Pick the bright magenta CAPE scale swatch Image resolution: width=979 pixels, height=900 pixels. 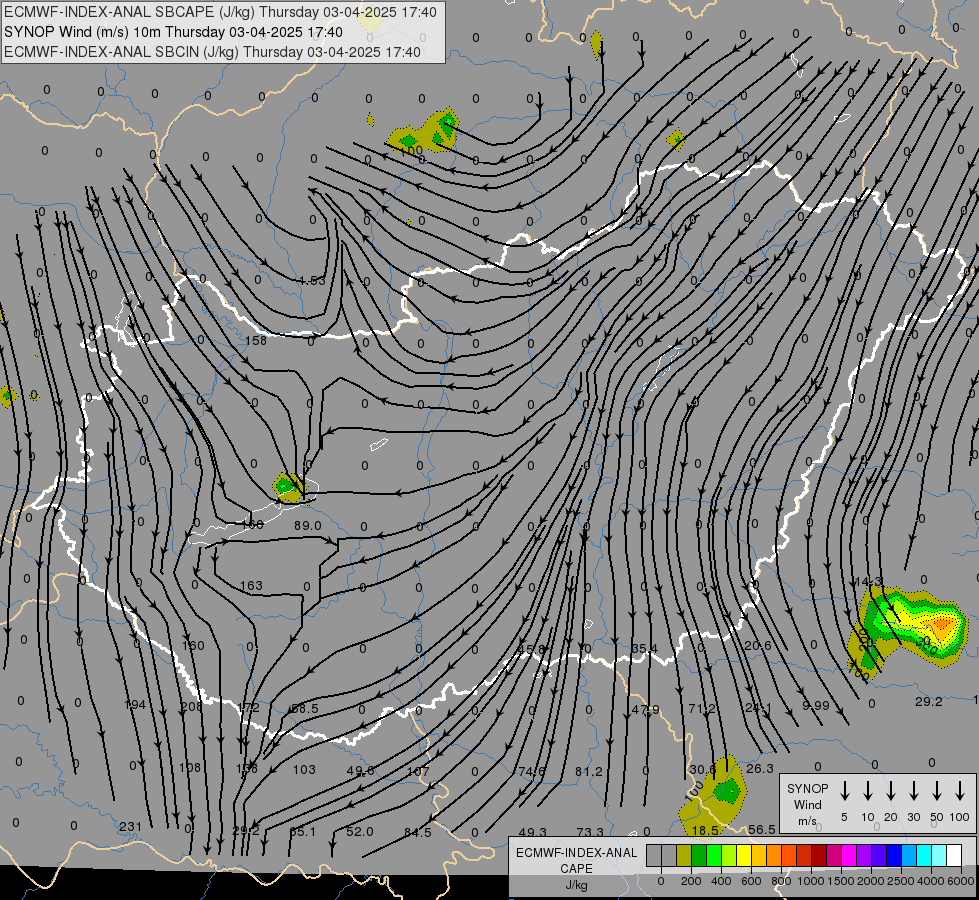[x=849, y=856]
